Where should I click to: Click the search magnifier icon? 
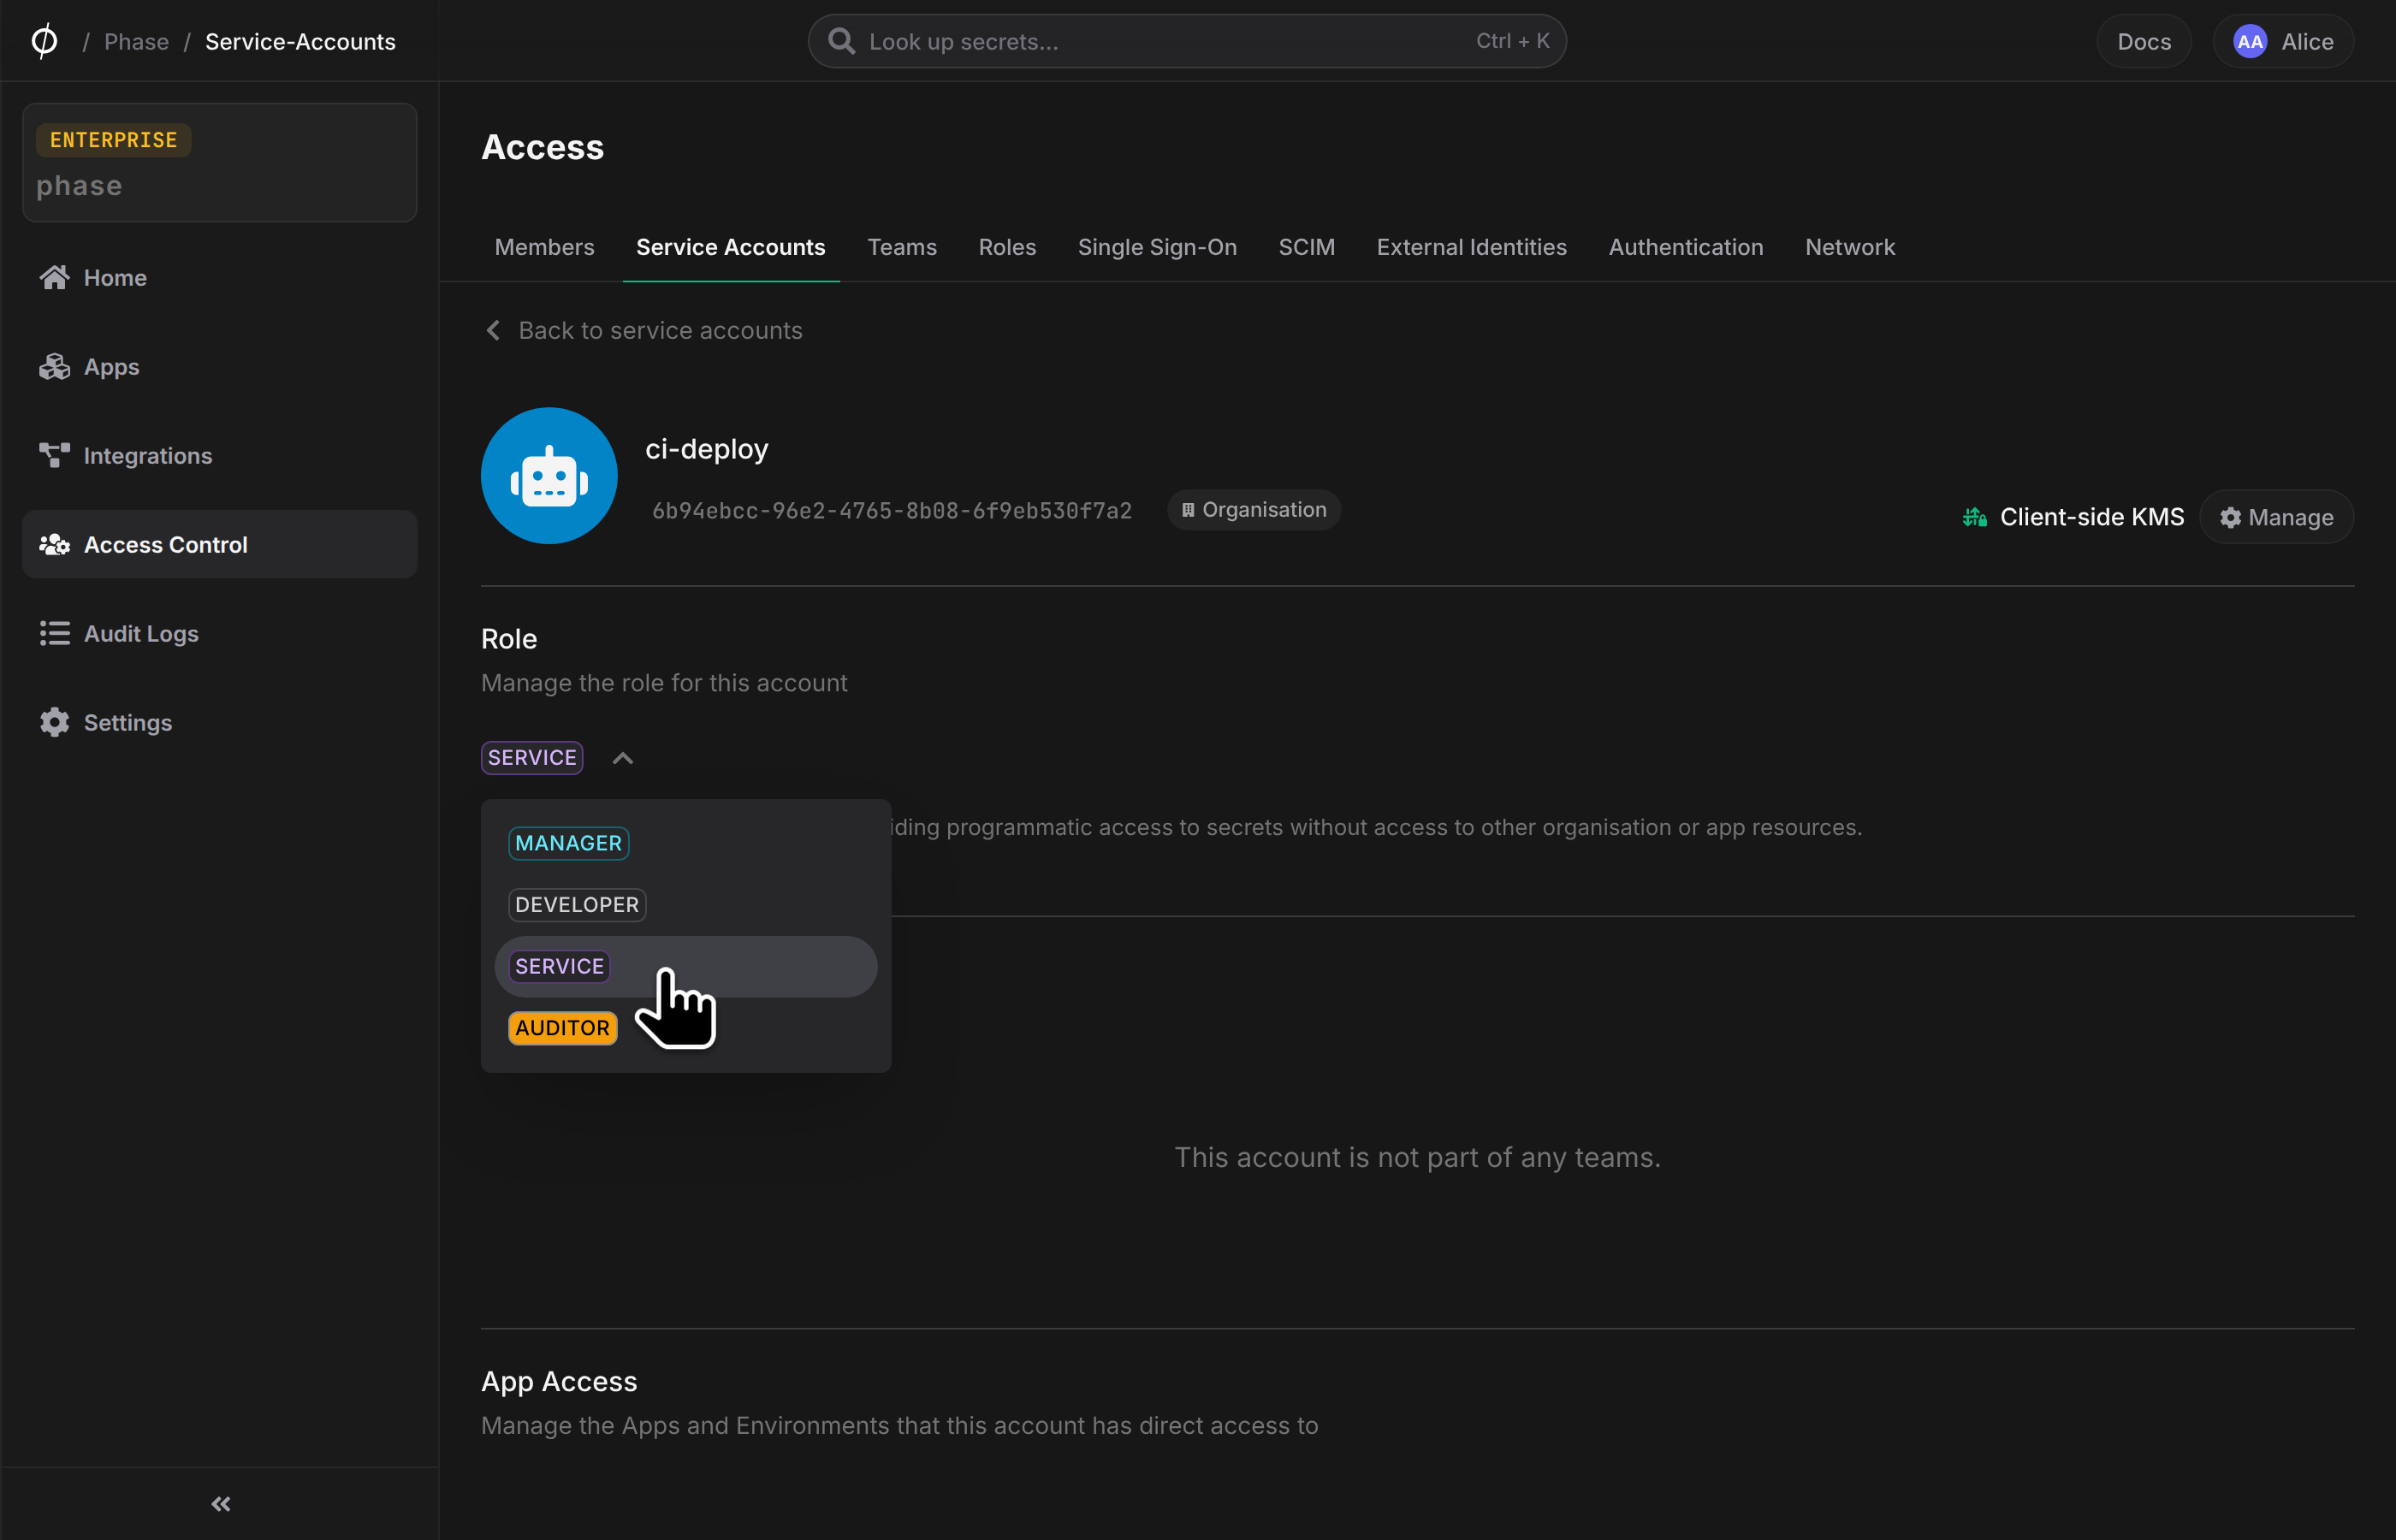click(x=842, y=41)
